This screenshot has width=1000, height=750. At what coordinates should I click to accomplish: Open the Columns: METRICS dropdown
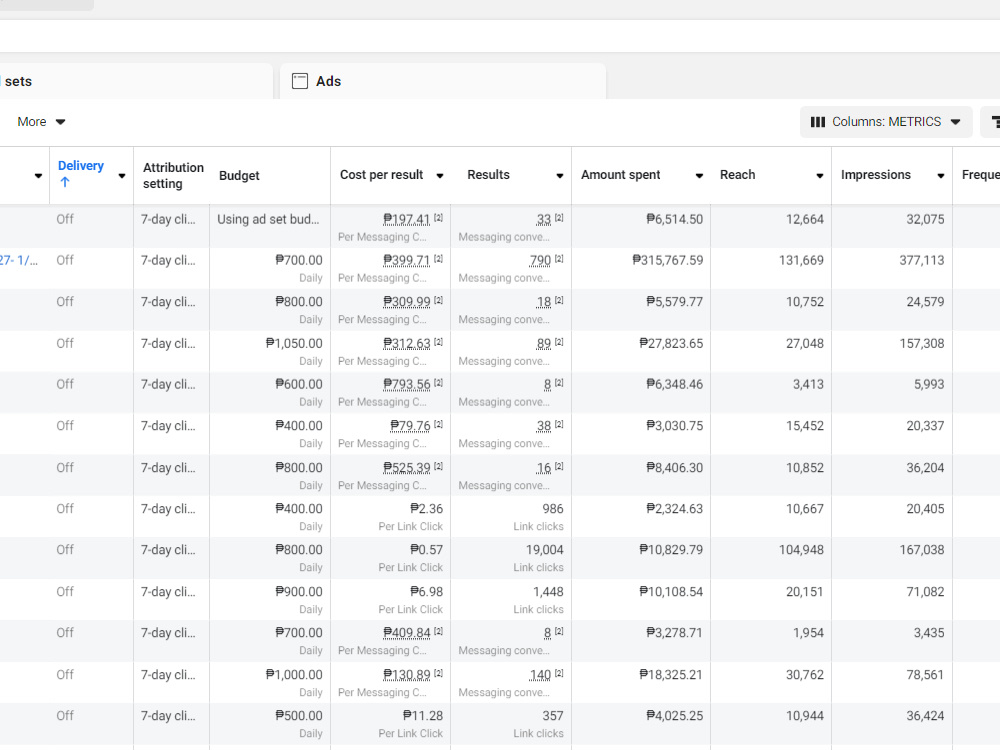click(886, 122)
